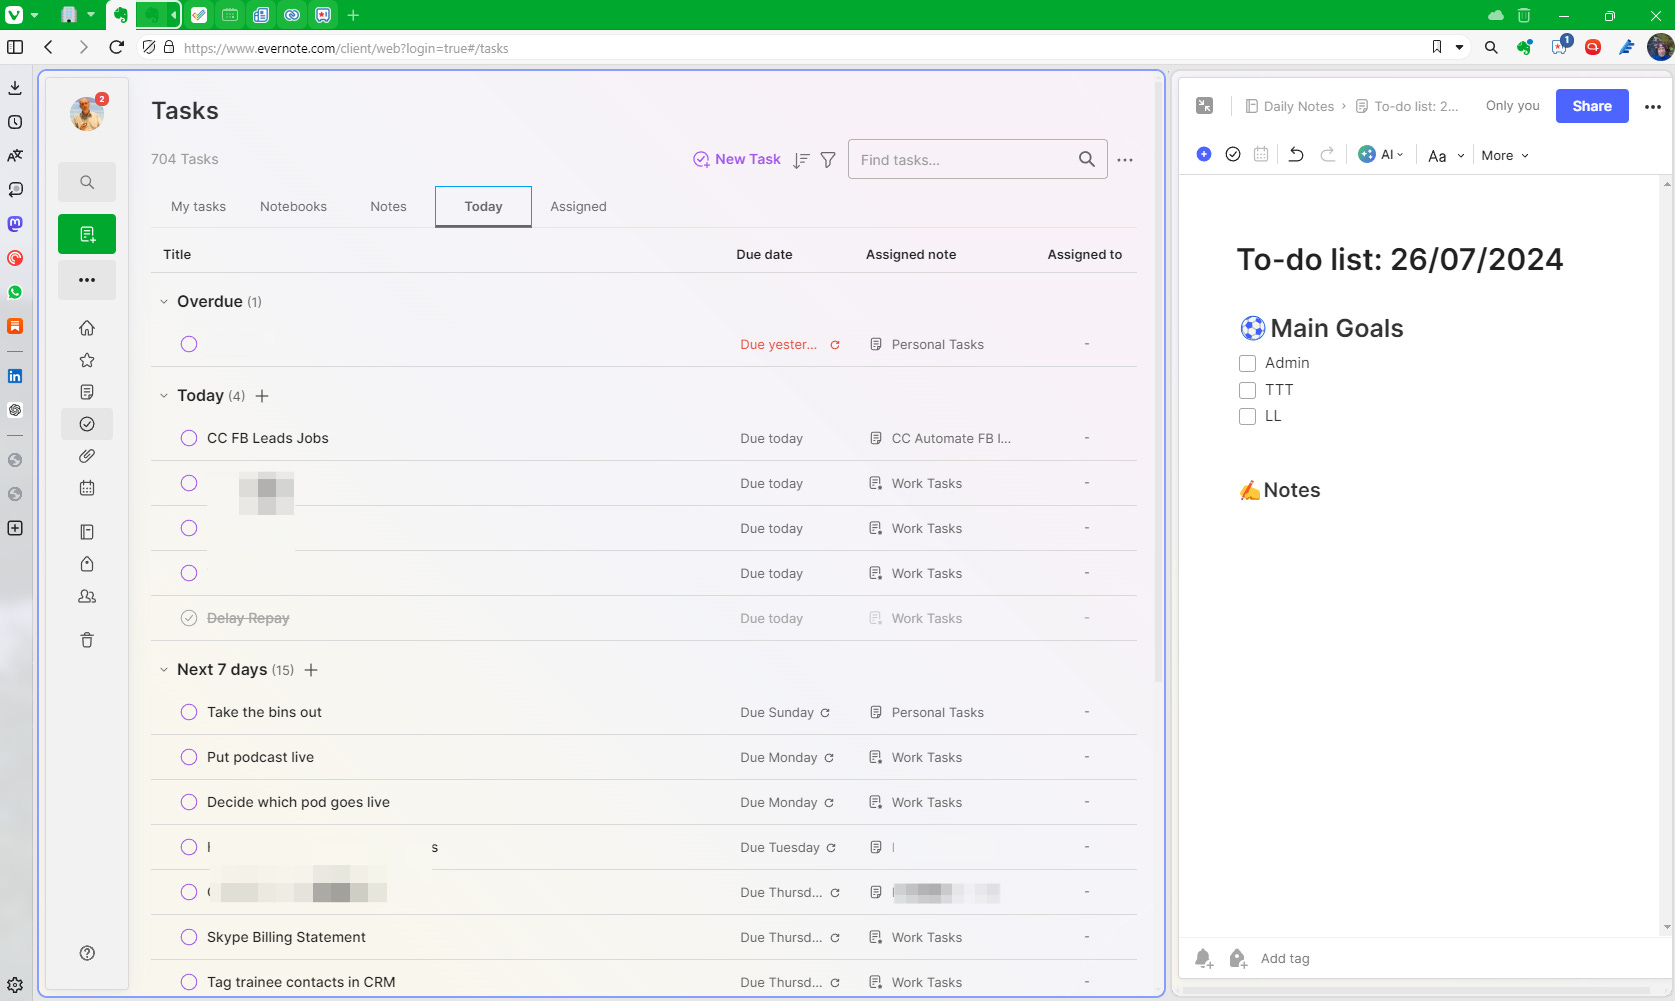
Task: Click inside the 'Find tasks' search field
Action: [960, 159]
